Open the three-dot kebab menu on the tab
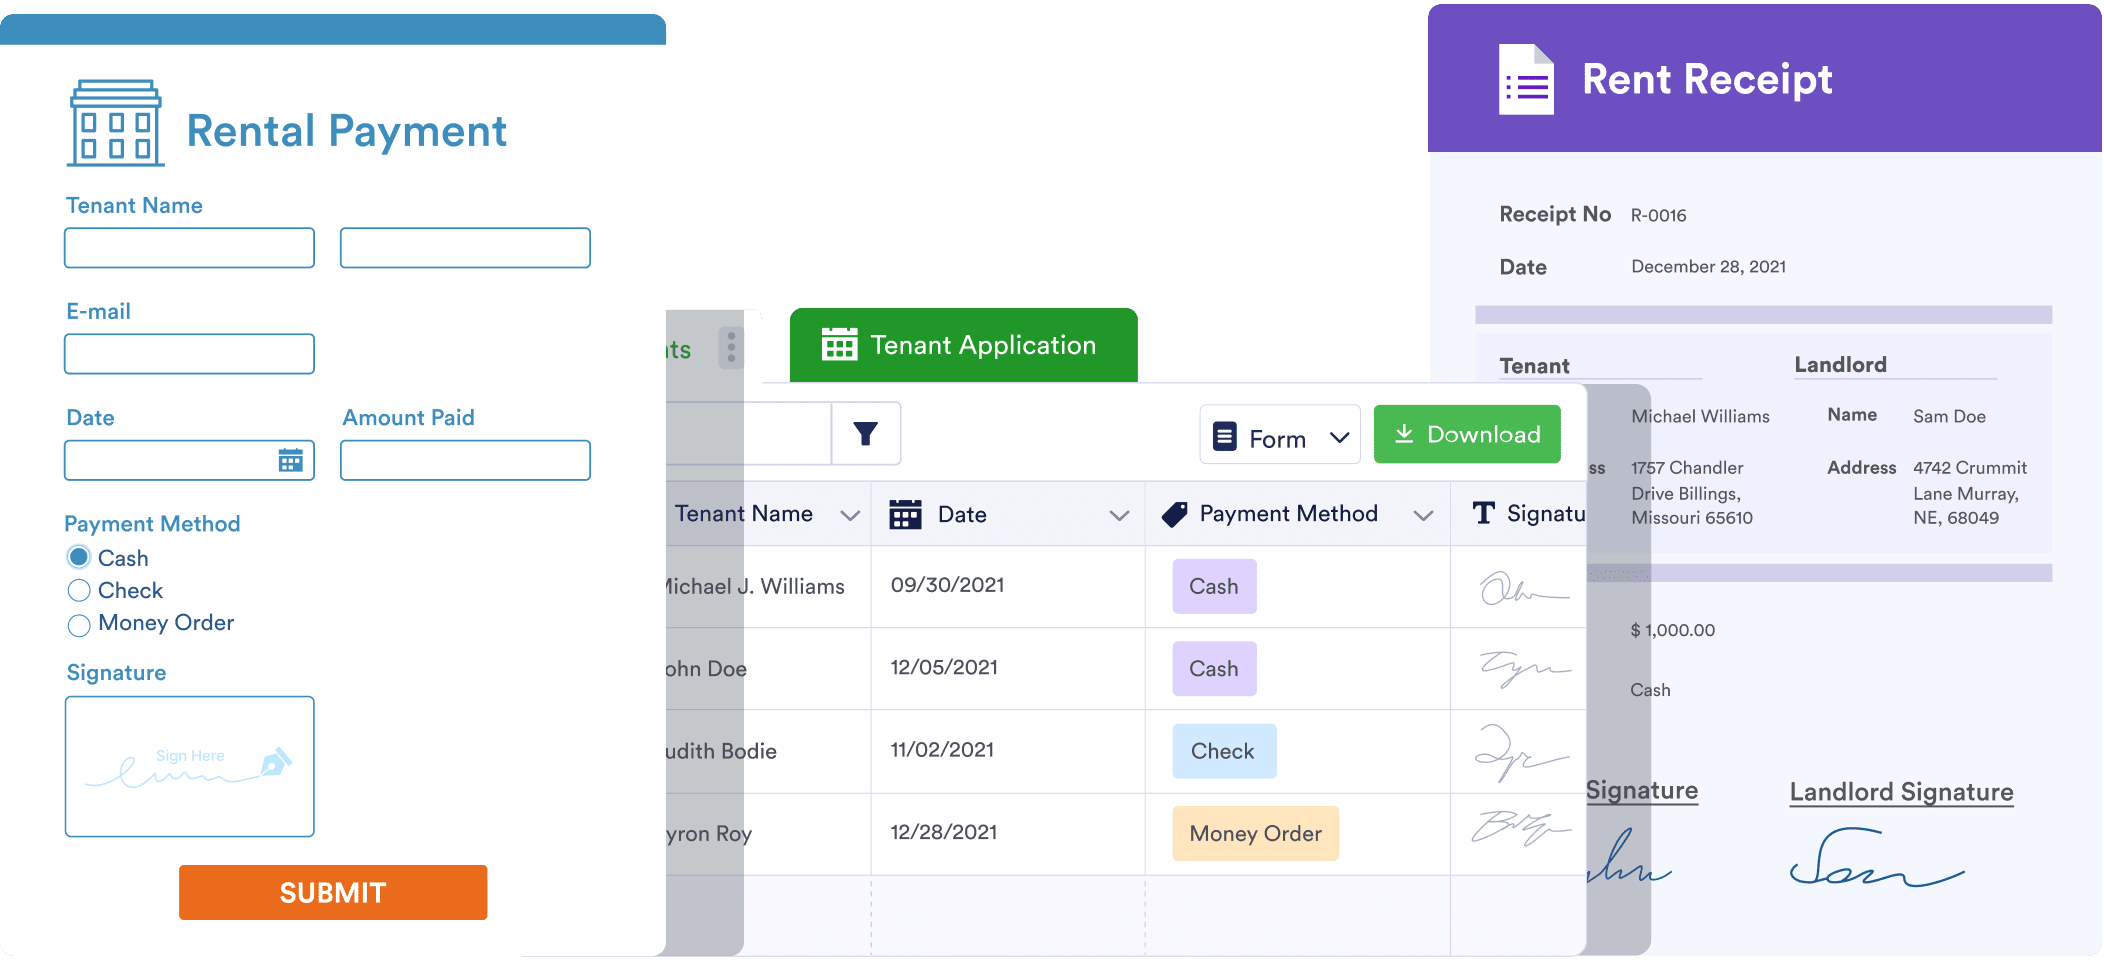The height and width of the screenshot is (960, 2104). pos(733,349)
